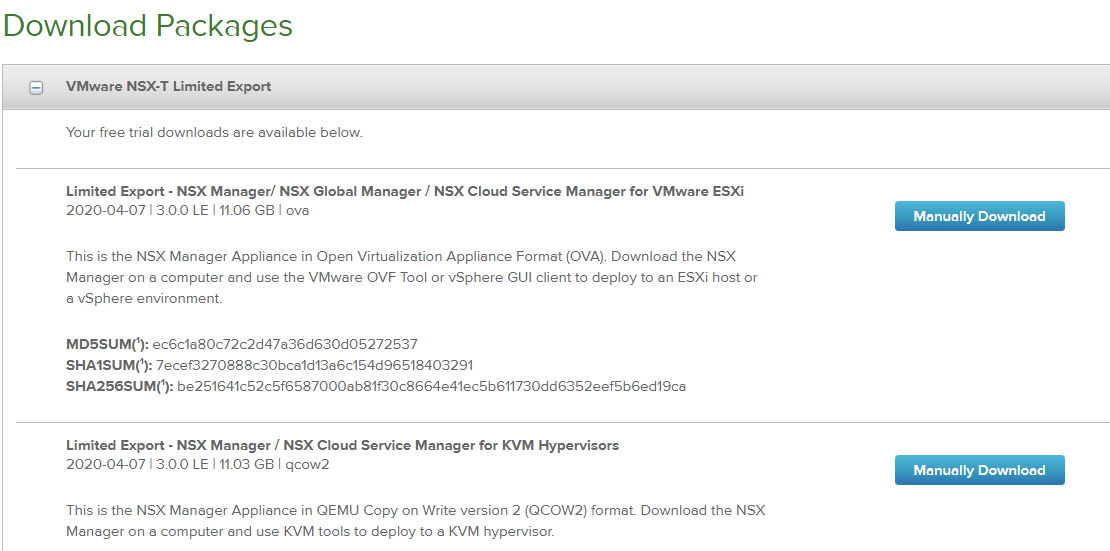Click the SHA1SUM label
Screen dimensions: 1110x551
click(x=109, y=365)
